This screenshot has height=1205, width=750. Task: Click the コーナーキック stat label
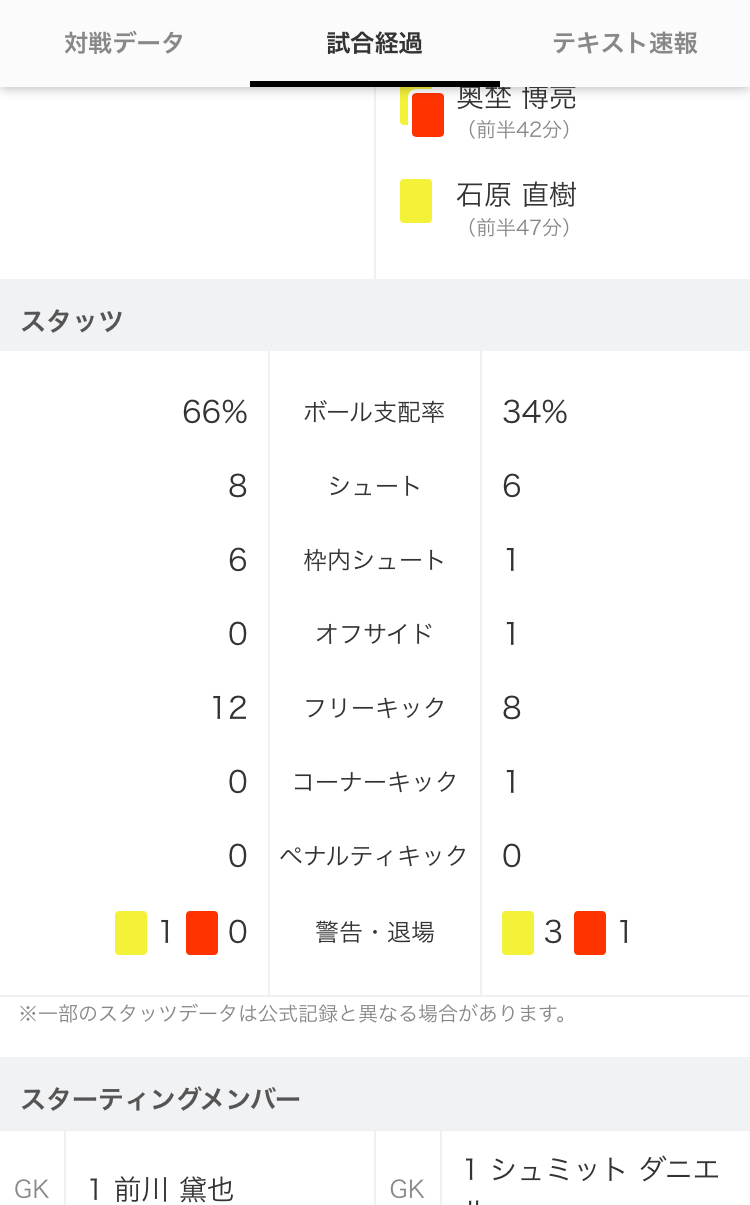[x=374, y=782]
